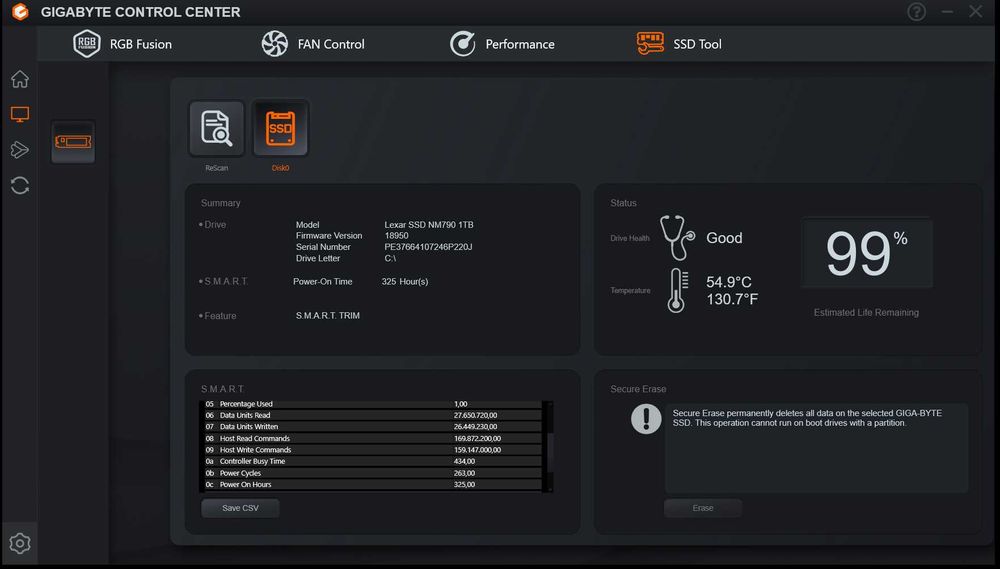Open settings gear in sidebar
Image resolution: width=1000 pixels, height=569 pixels.
20,543
